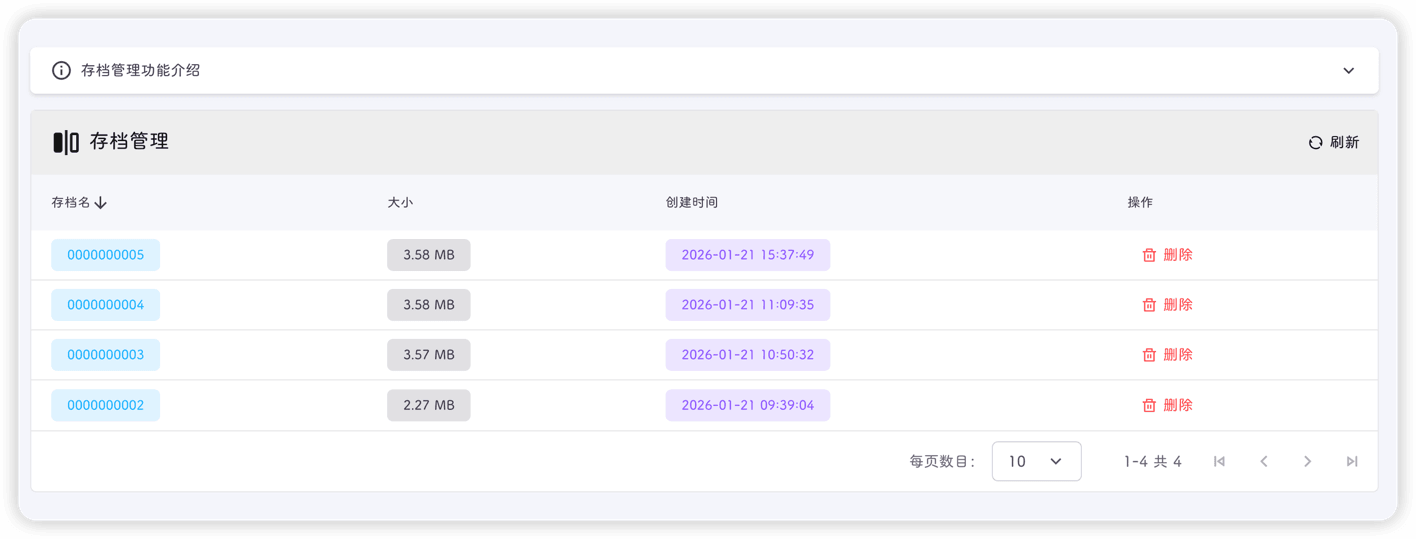Click the 大小 column header
The image size is (1416, 539).
(x=400, y=203)
